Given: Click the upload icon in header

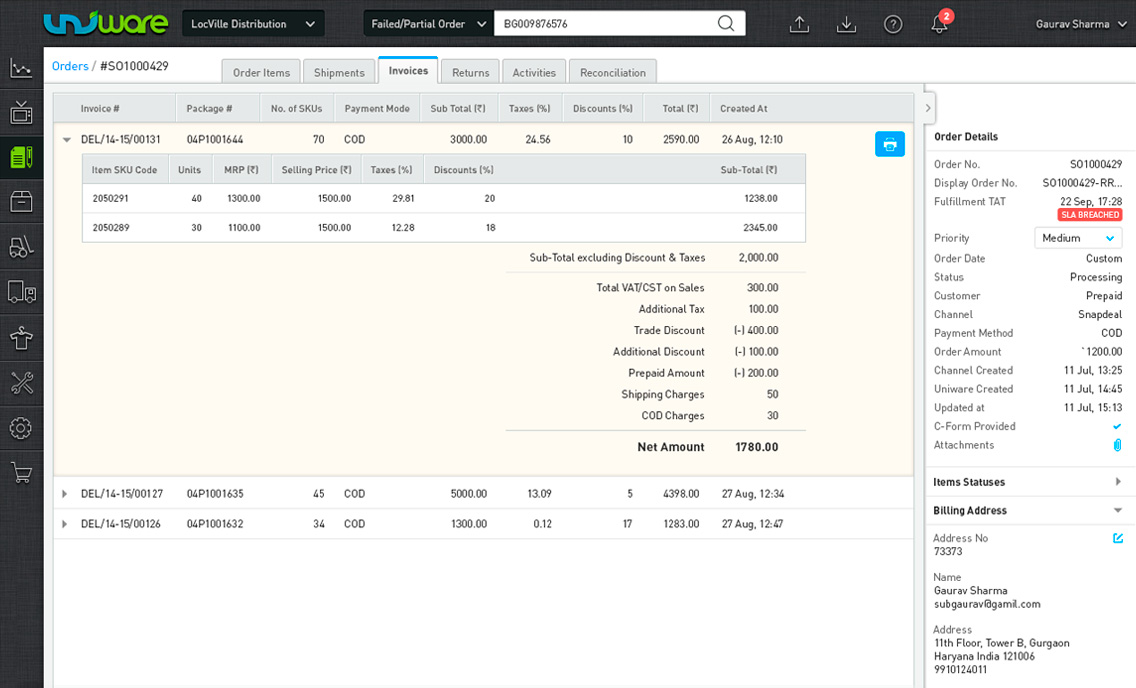Looking at the screenshot, I should 799,24.
